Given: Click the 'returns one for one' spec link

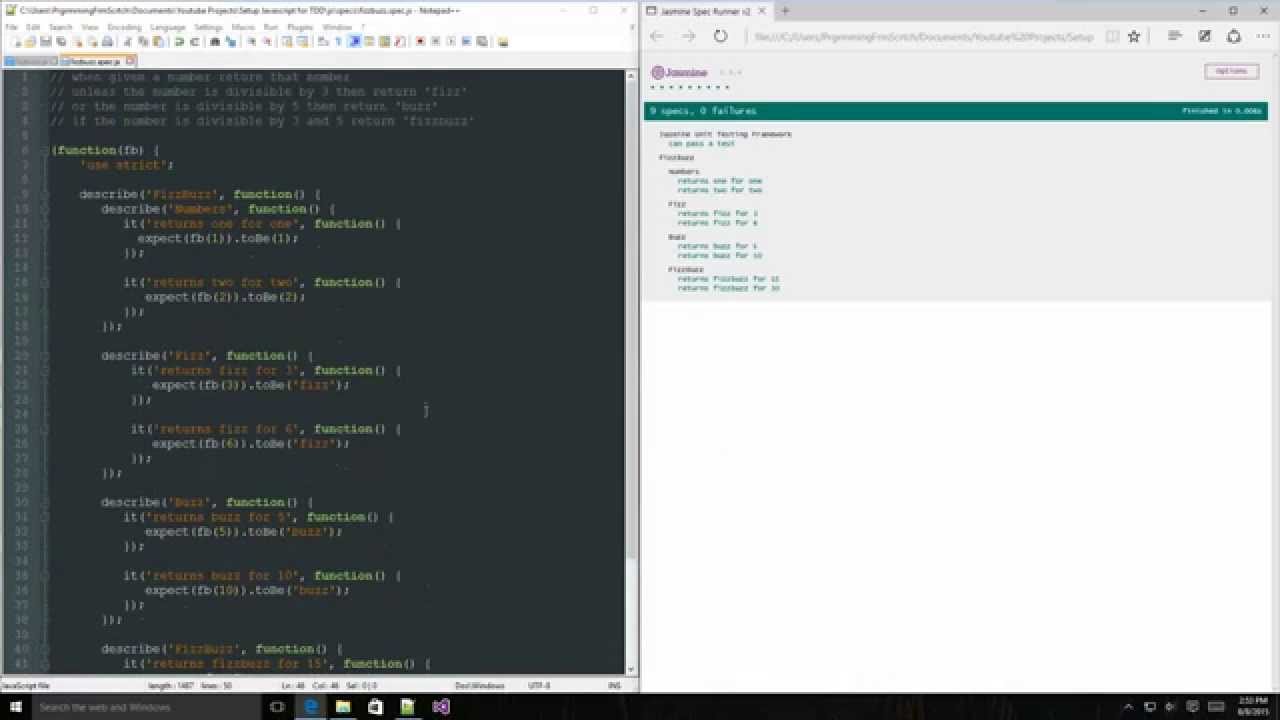Looking at the screenshot, I should click(x=720, y=181).
